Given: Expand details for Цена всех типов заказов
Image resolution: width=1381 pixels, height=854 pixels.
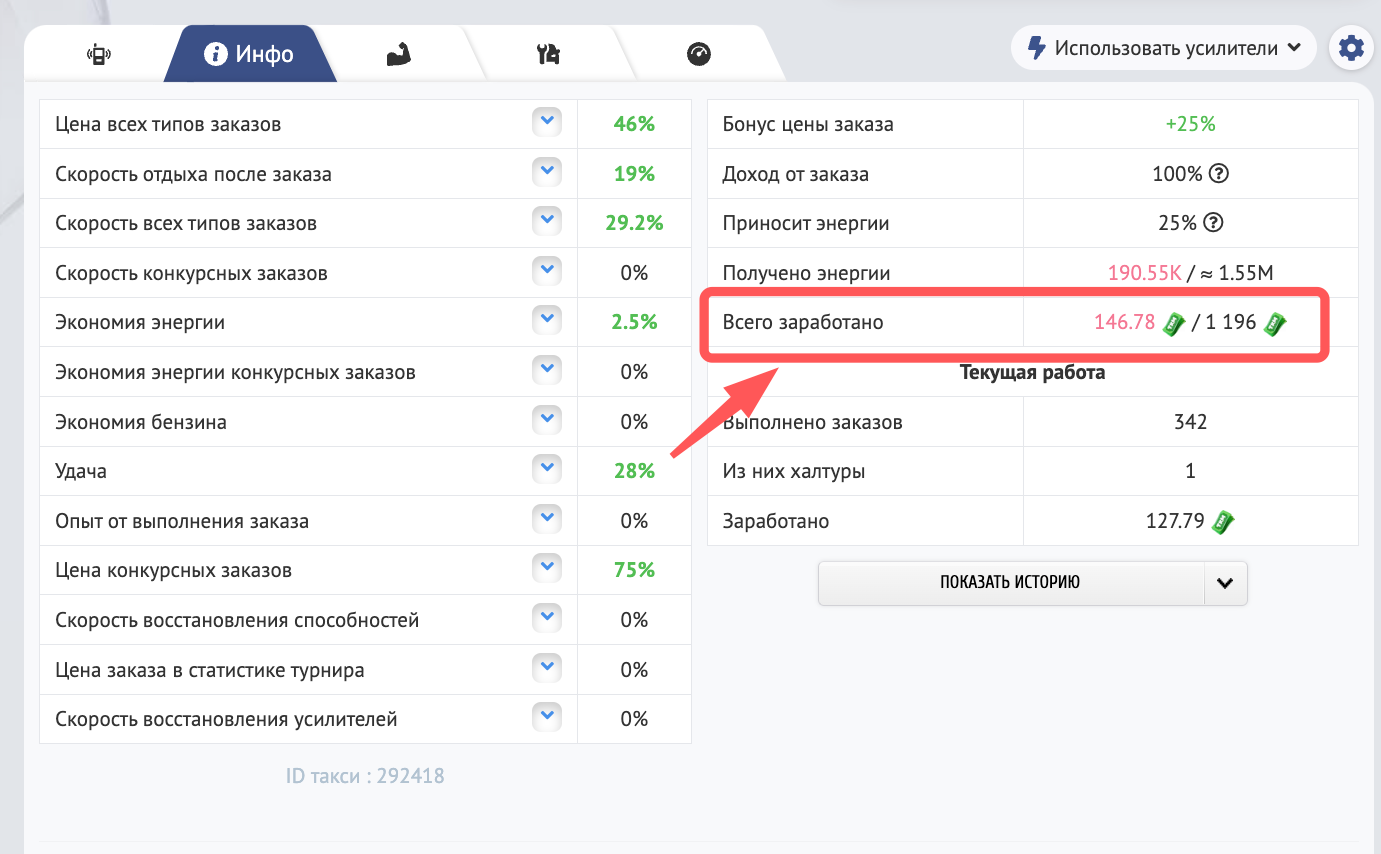Looking at the screenshot, I should click(x=546, y=123).
